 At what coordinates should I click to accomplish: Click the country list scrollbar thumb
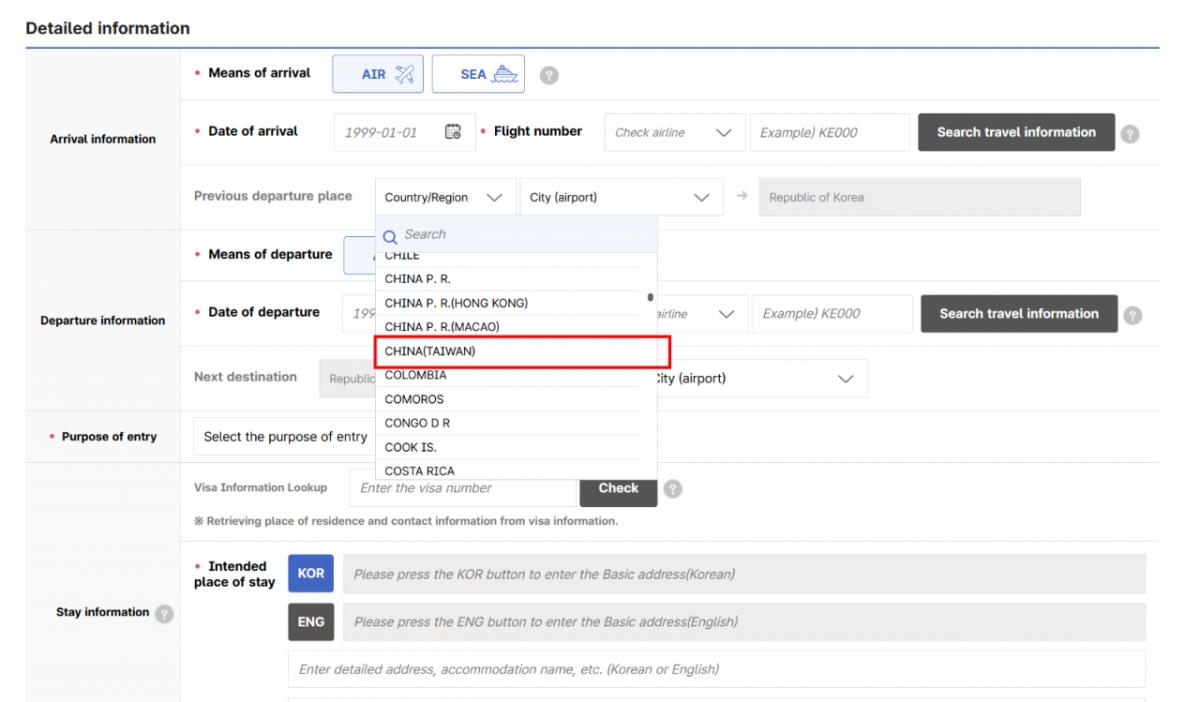click(650, 297)
